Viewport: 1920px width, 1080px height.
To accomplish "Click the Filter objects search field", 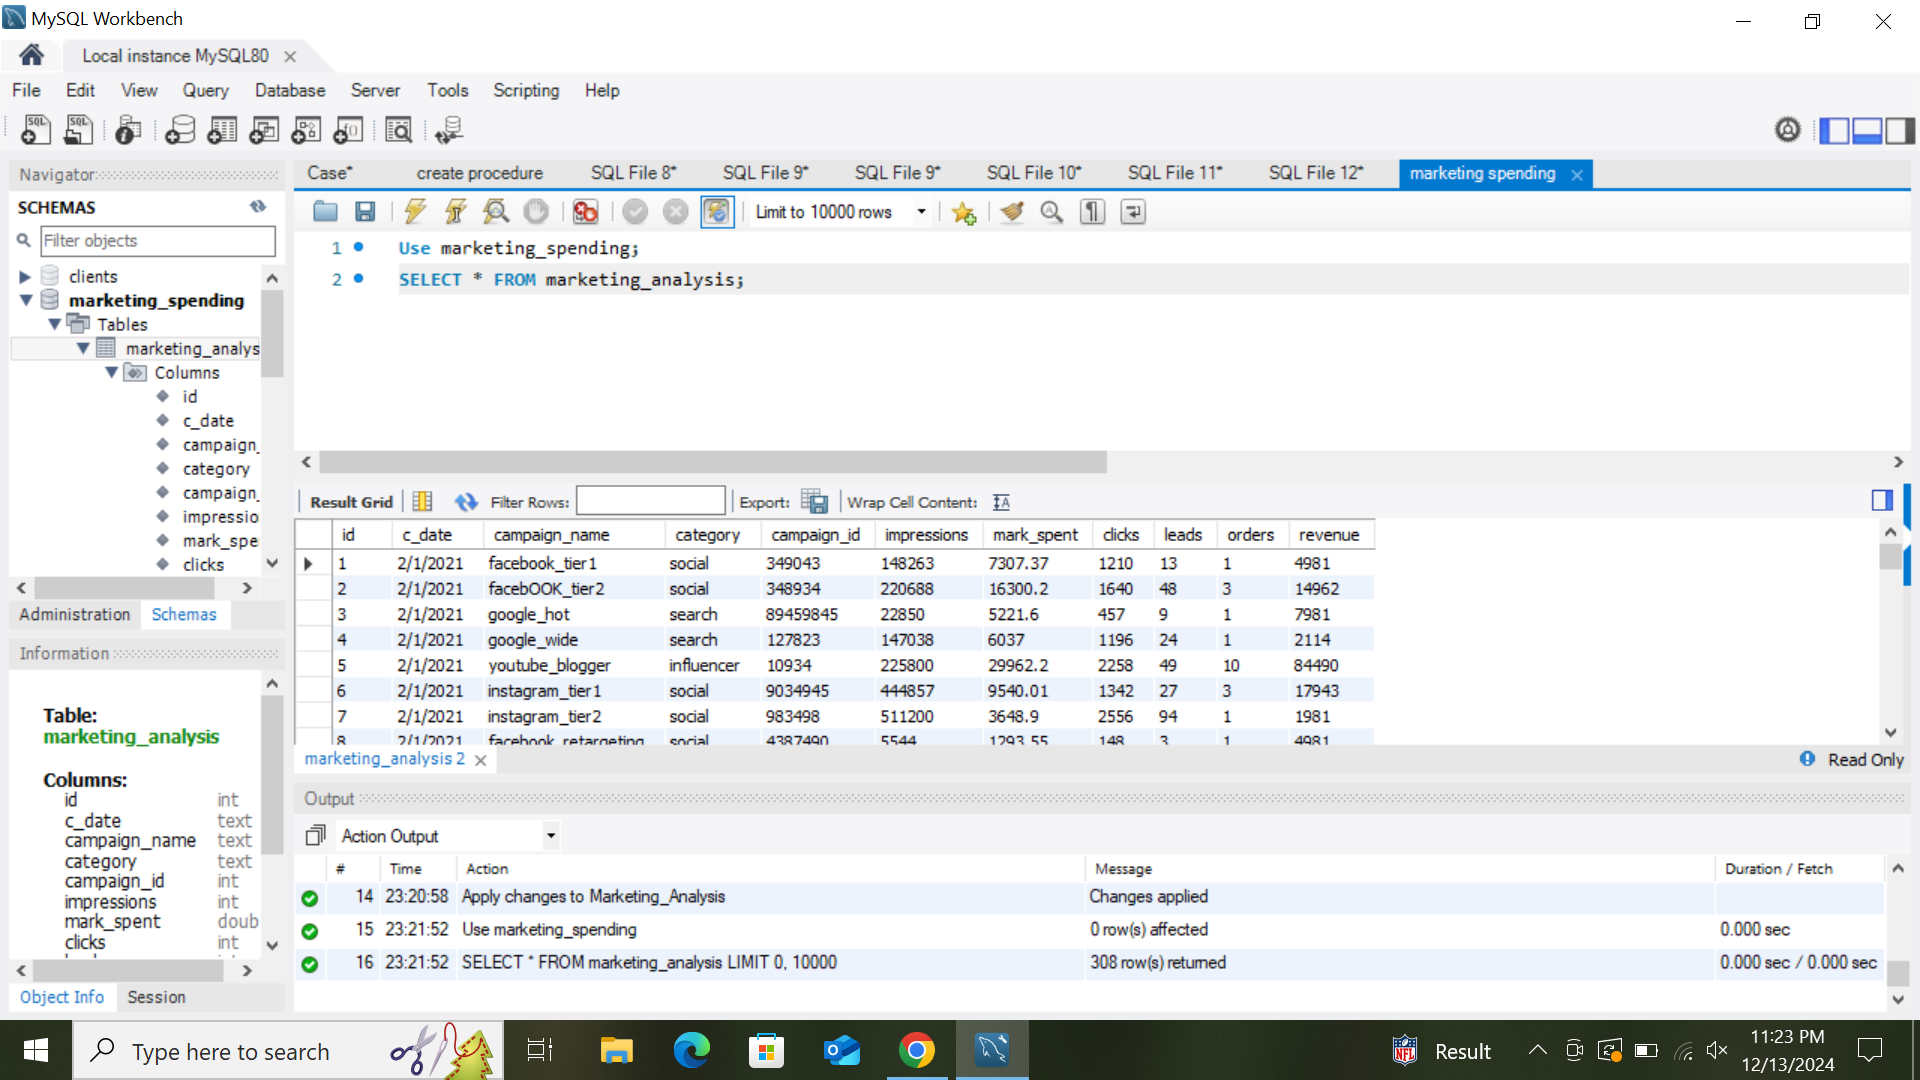I will tap(157, 241).
